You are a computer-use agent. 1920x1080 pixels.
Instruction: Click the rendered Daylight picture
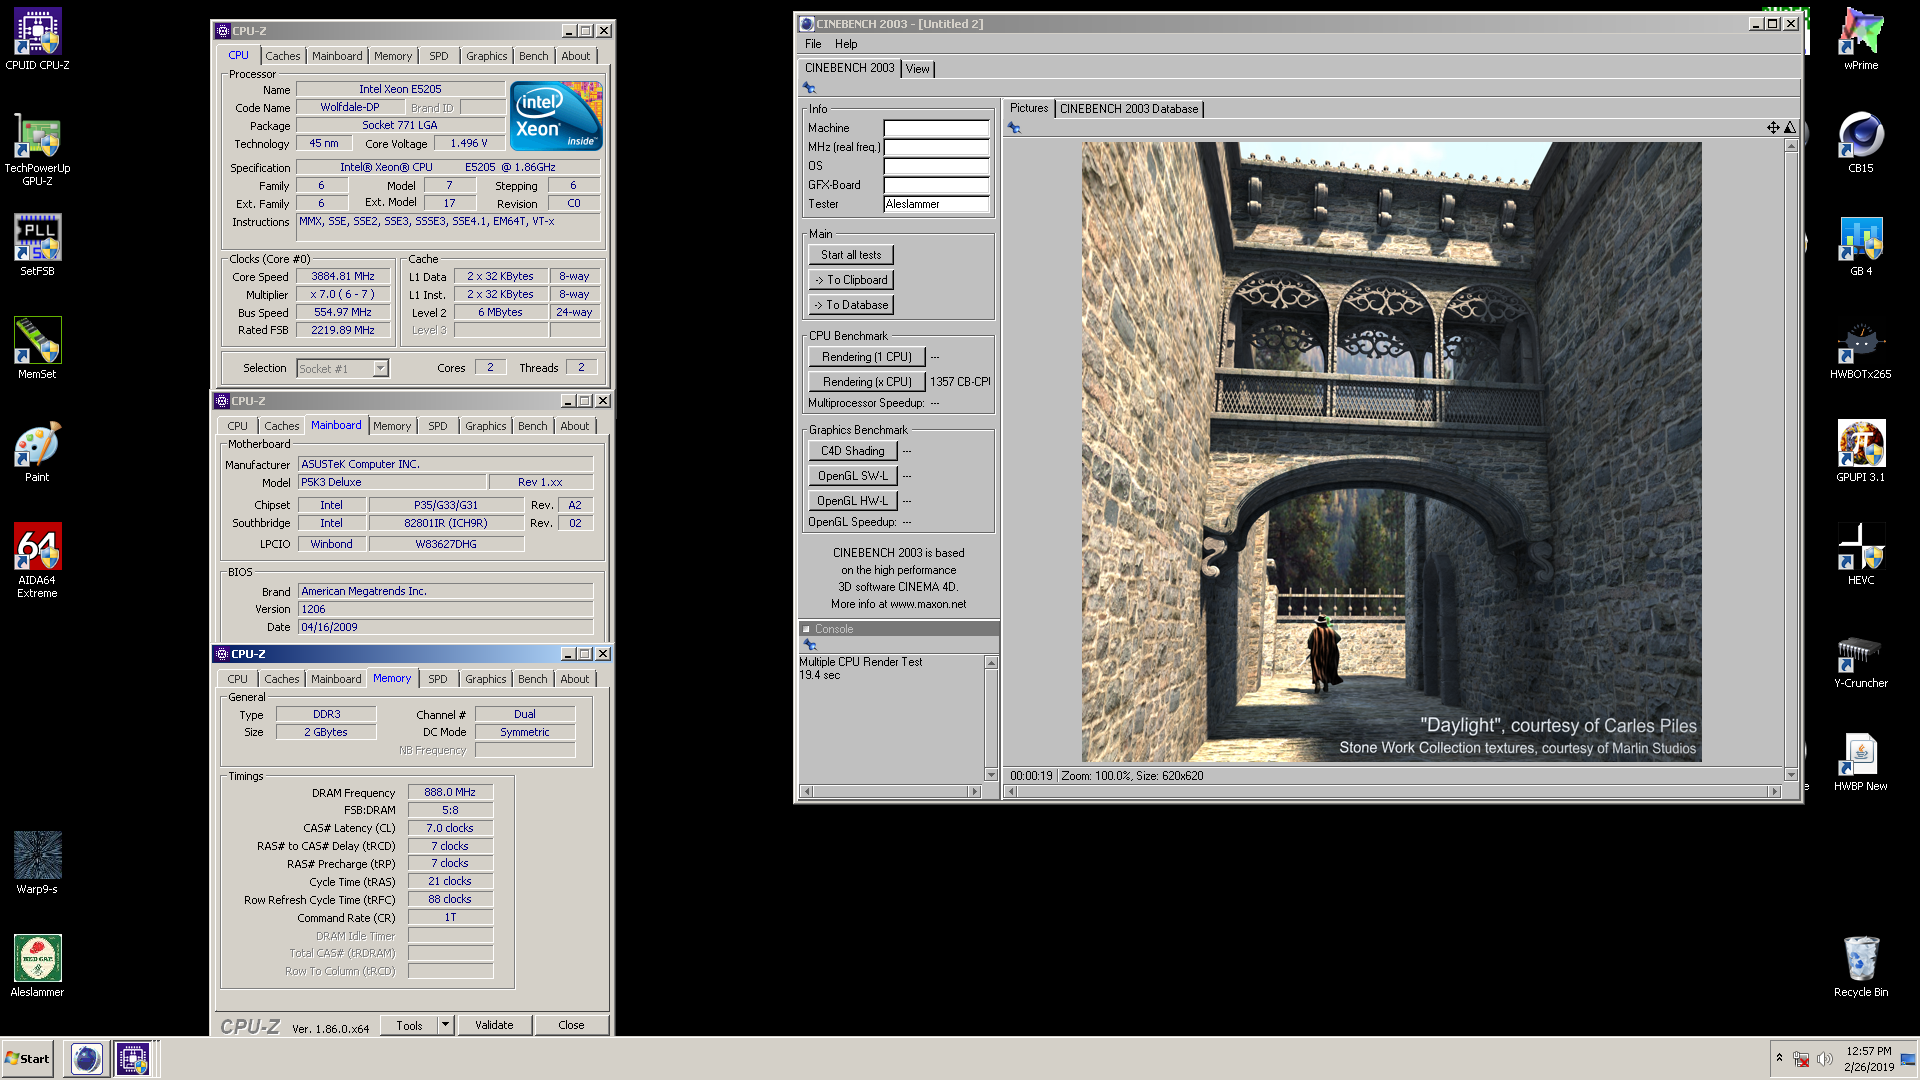1391,452
